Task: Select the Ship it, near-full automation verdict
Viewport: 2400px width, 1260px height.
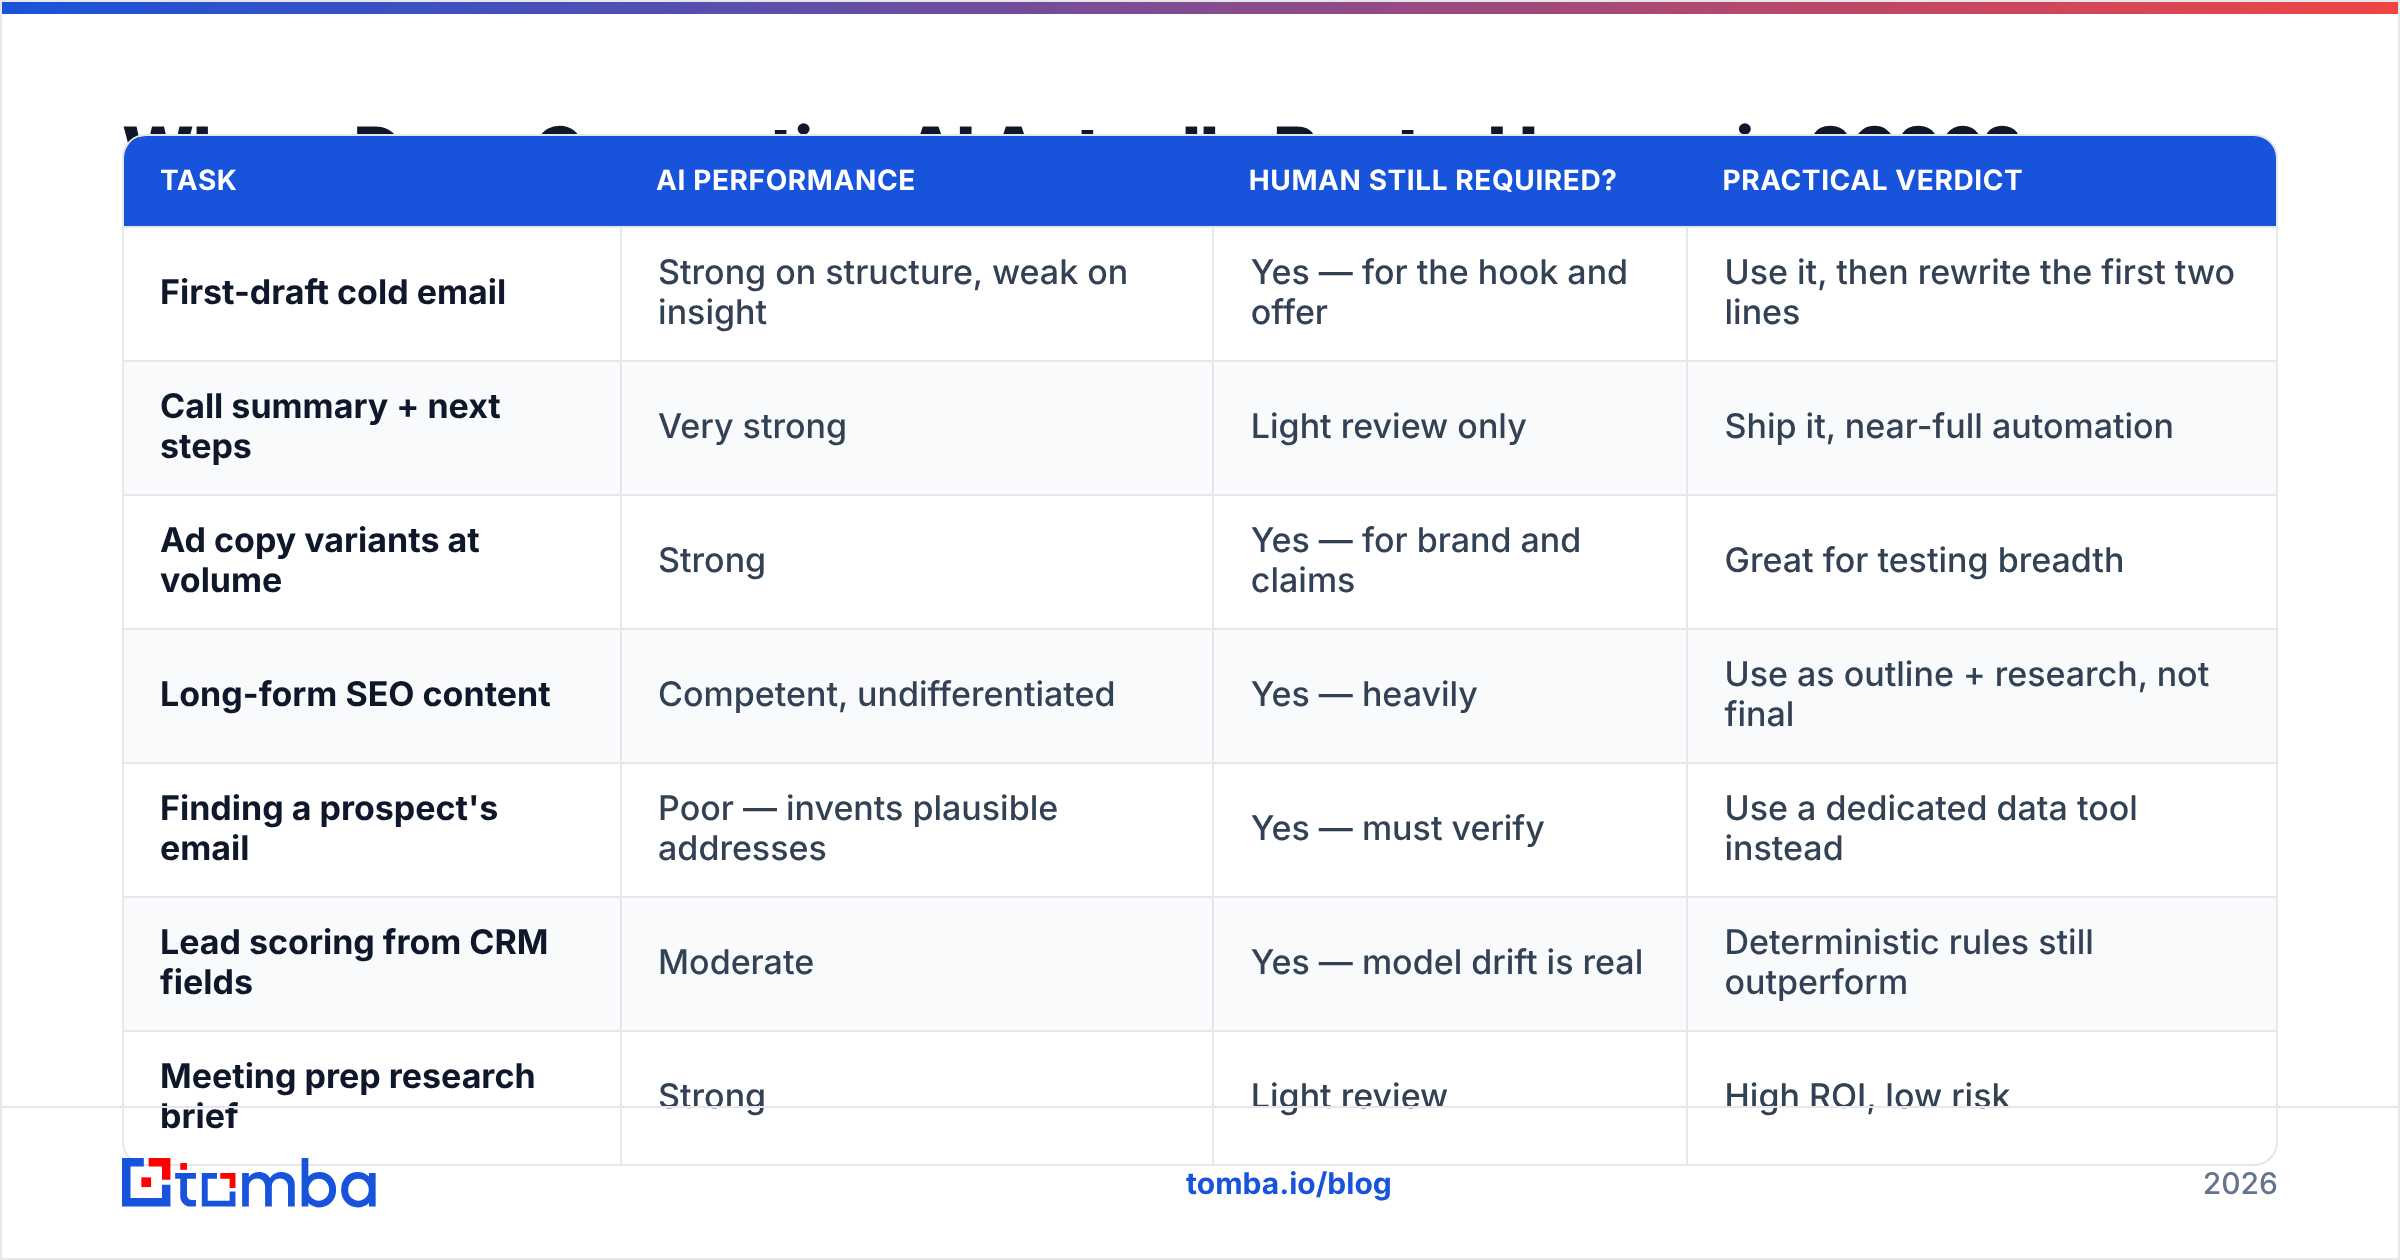Action: point(1982,428)
